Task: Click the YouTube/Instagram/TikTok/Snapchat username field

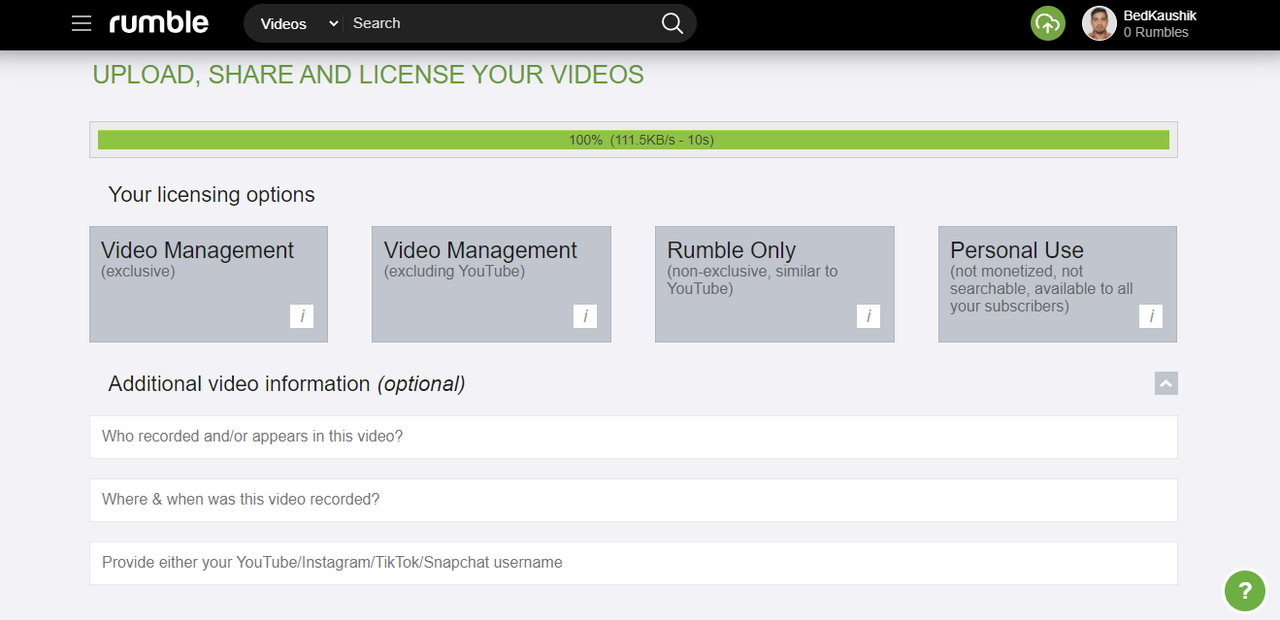Action: pos(633,563)
